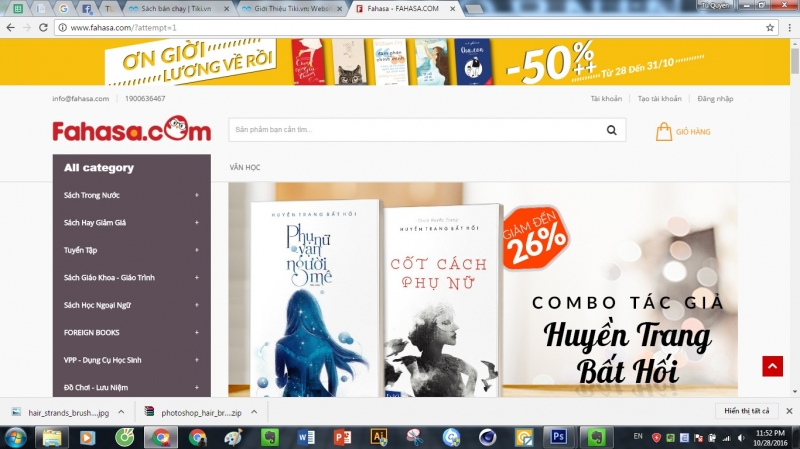The image size is (800, 449).
Task: Open the Tài khoản link
Action: [x=606, y=98]
